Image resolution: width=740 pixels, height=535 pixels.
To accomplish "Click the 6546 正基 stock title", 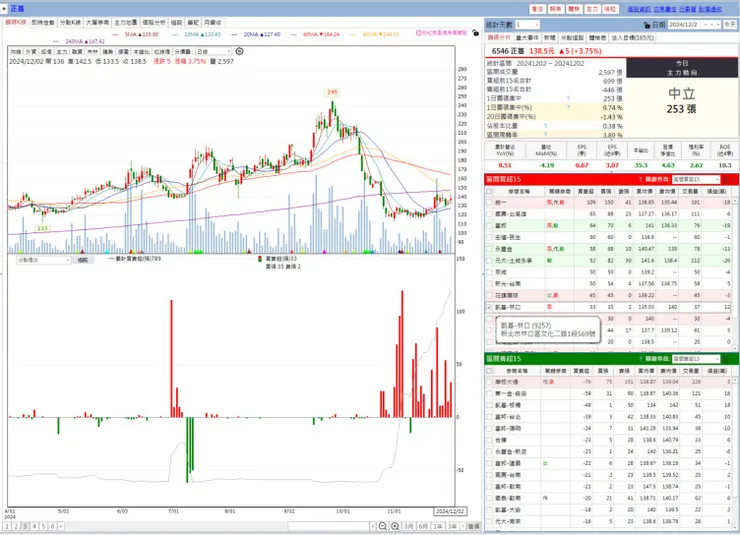I will click(x=508, y=51).
